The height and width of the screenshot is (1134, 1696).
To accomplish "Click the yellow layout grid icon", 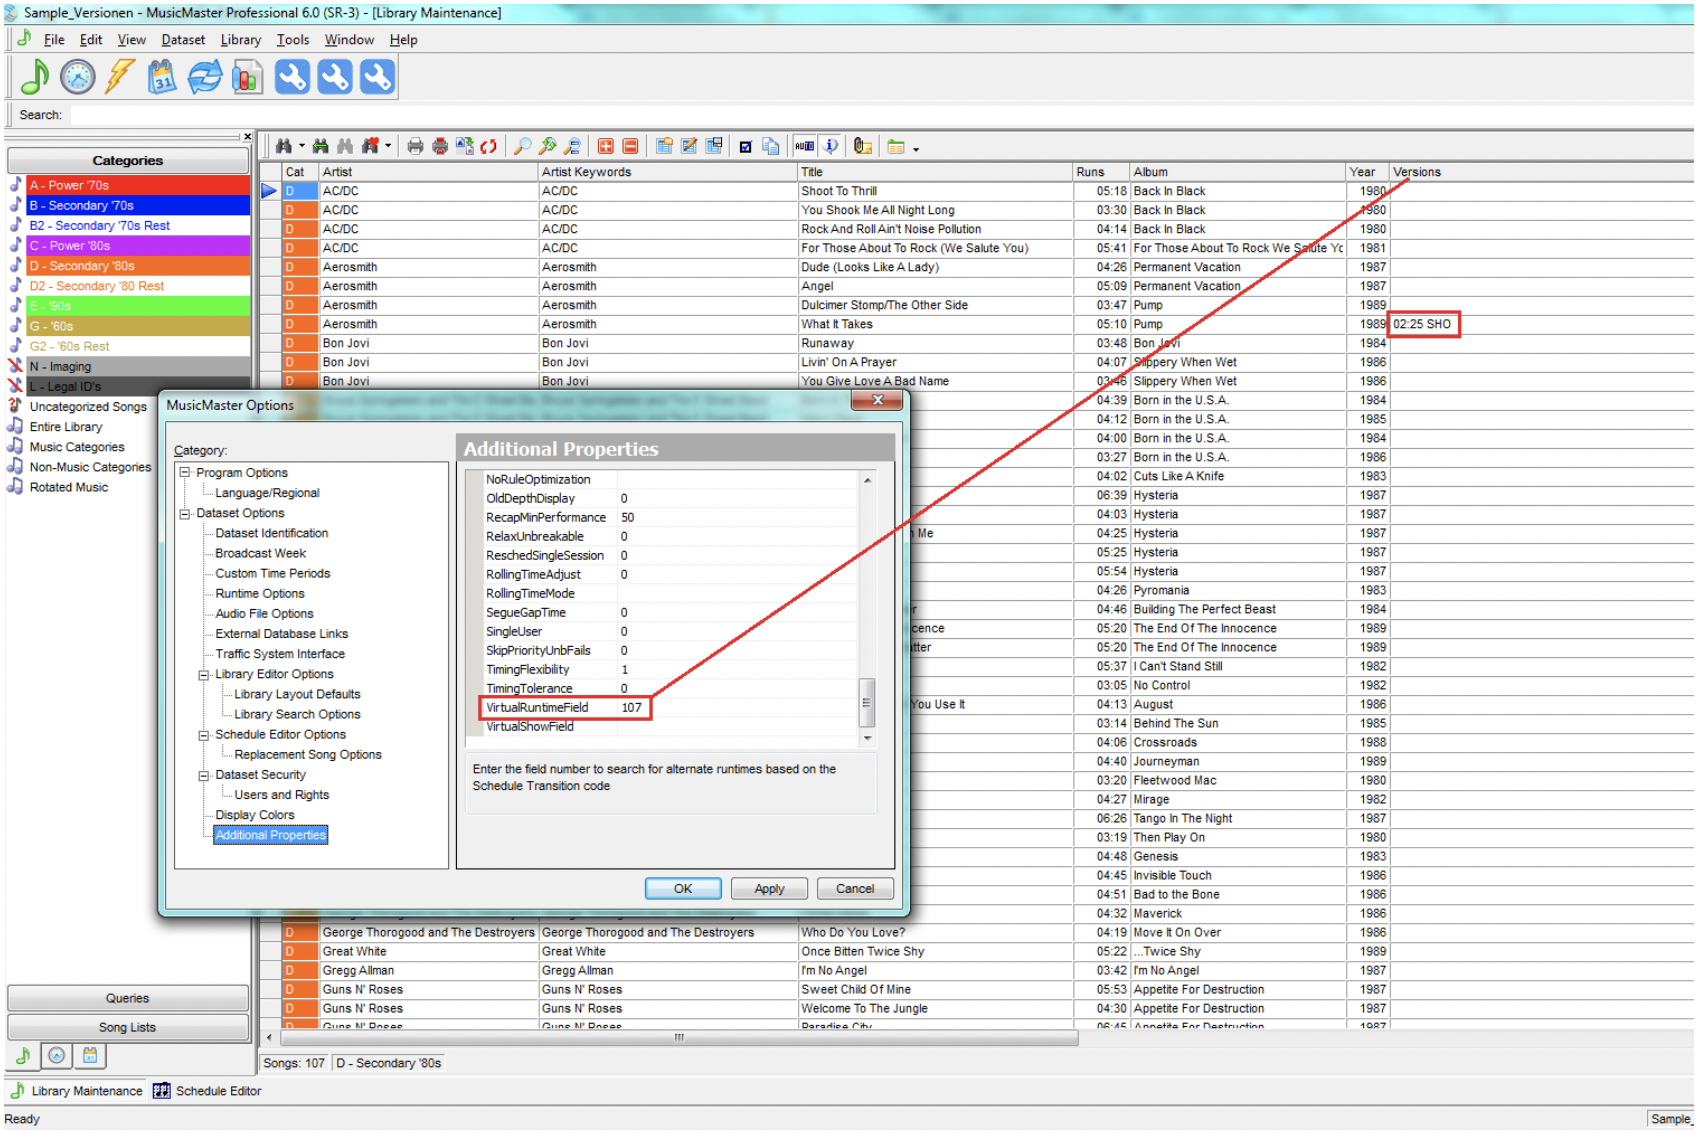I will pos(896,146).
